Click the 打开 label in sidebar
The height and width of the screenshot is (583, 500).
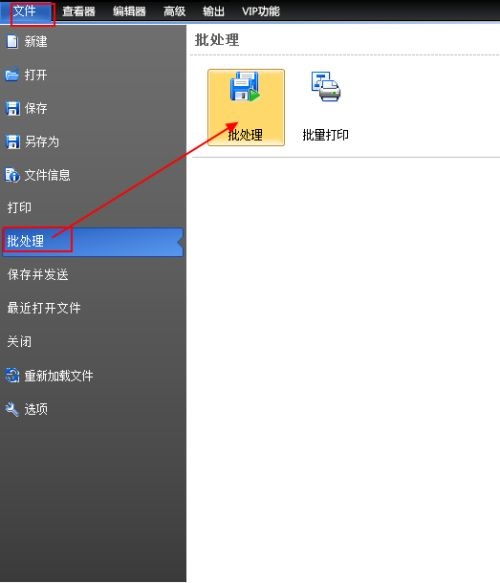tap(36, 75)
